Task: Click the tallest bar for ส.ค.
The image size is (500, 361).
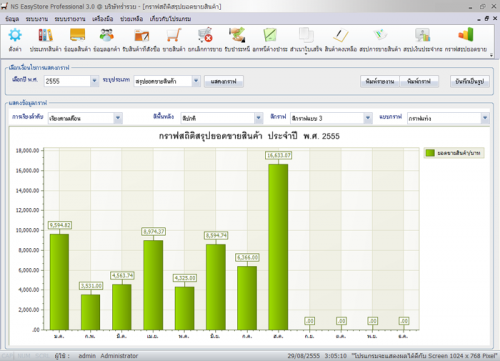Action: [278, 247]
